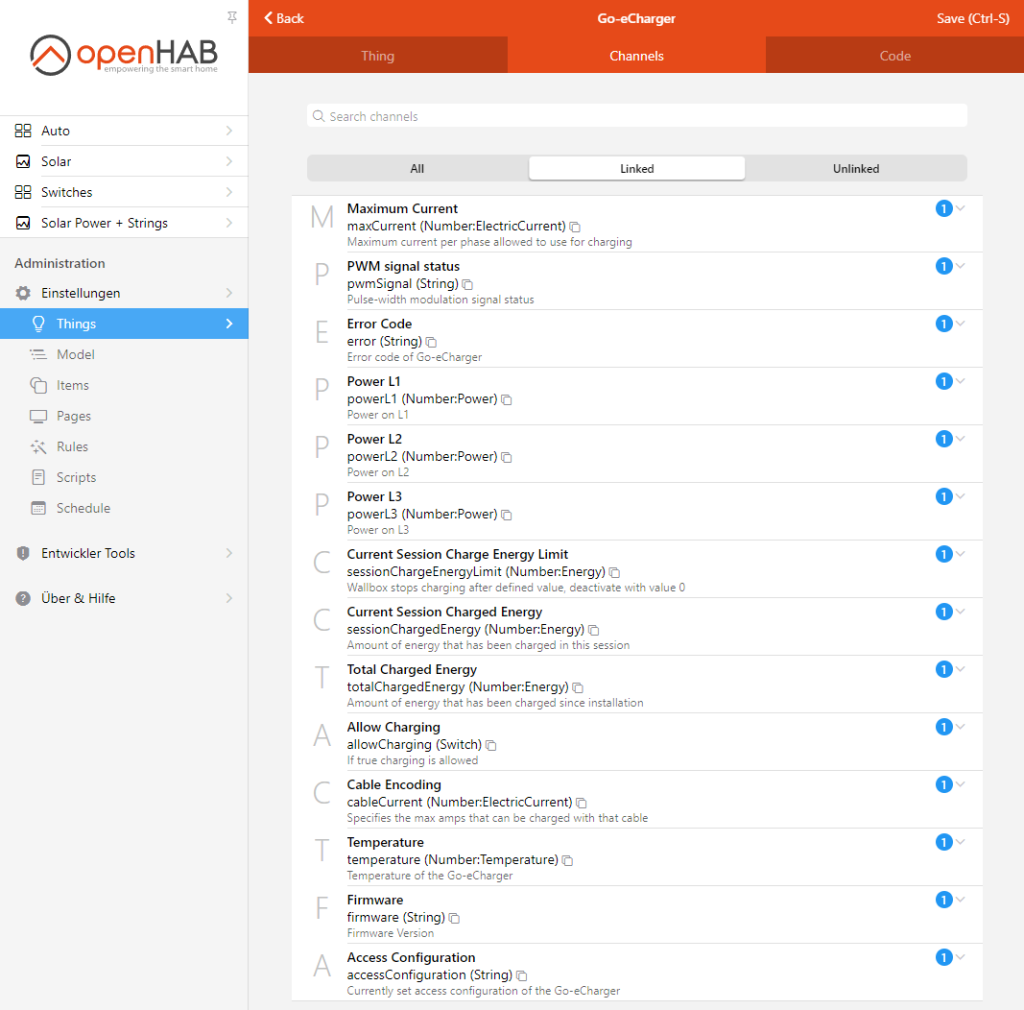
Task: Click the Search channels field
Action: coord(637,116)
